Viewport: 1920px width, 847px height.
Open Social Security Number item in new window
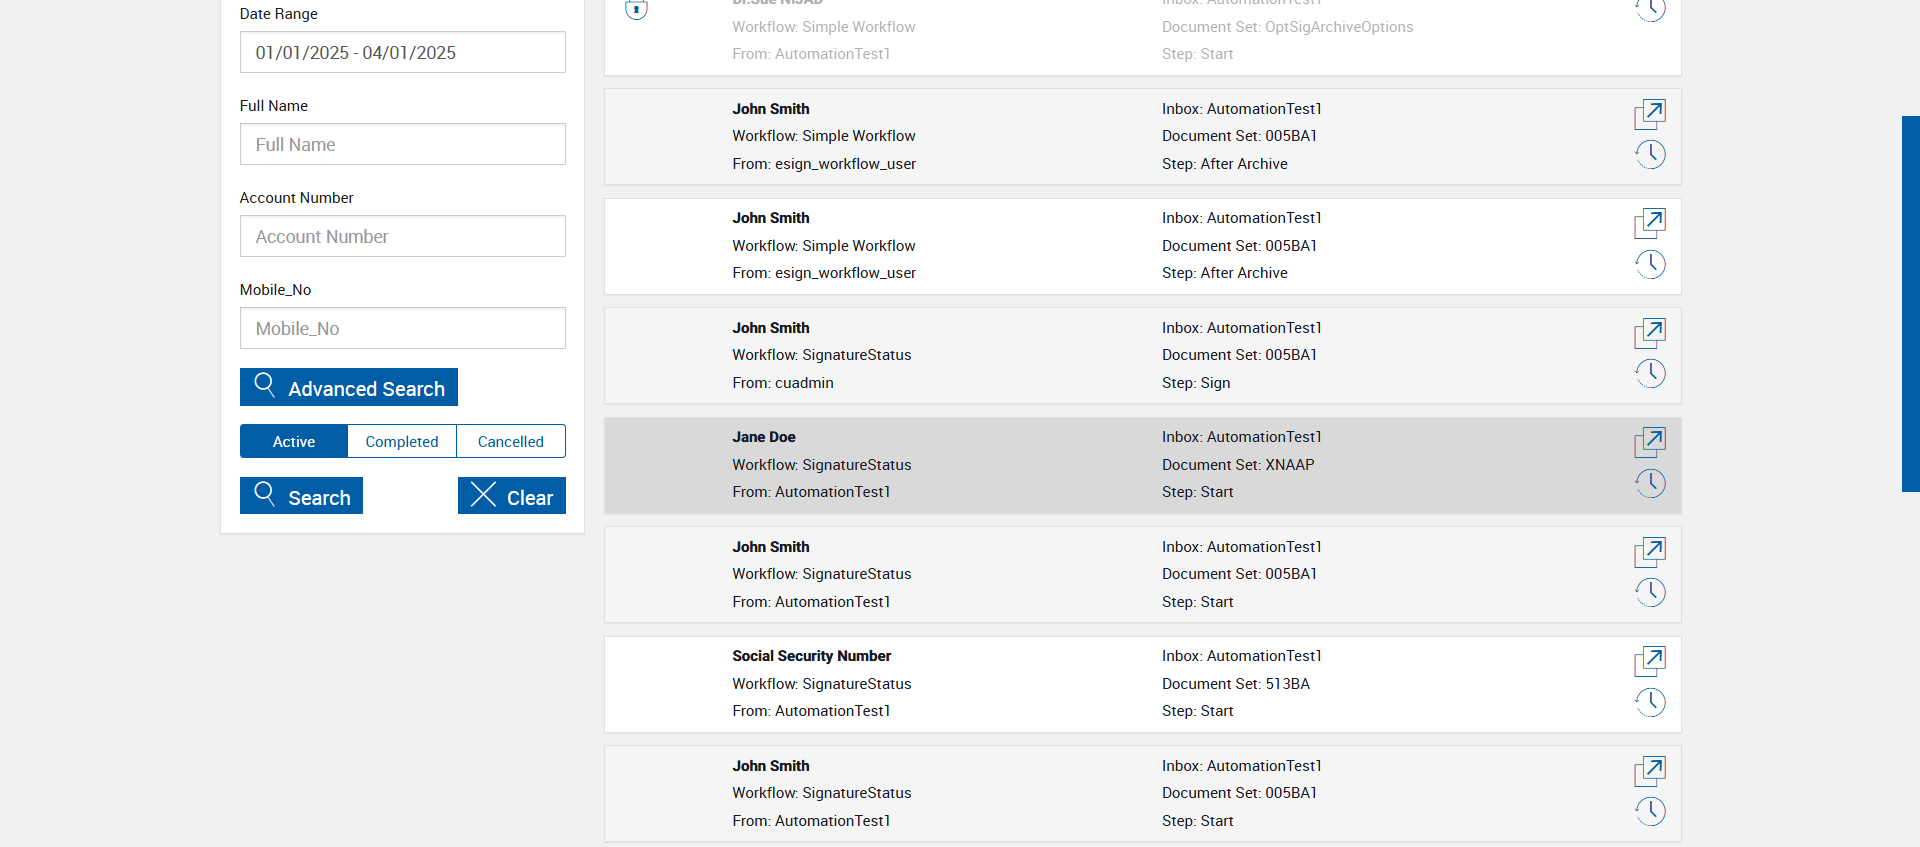(x=1650, y=660)
